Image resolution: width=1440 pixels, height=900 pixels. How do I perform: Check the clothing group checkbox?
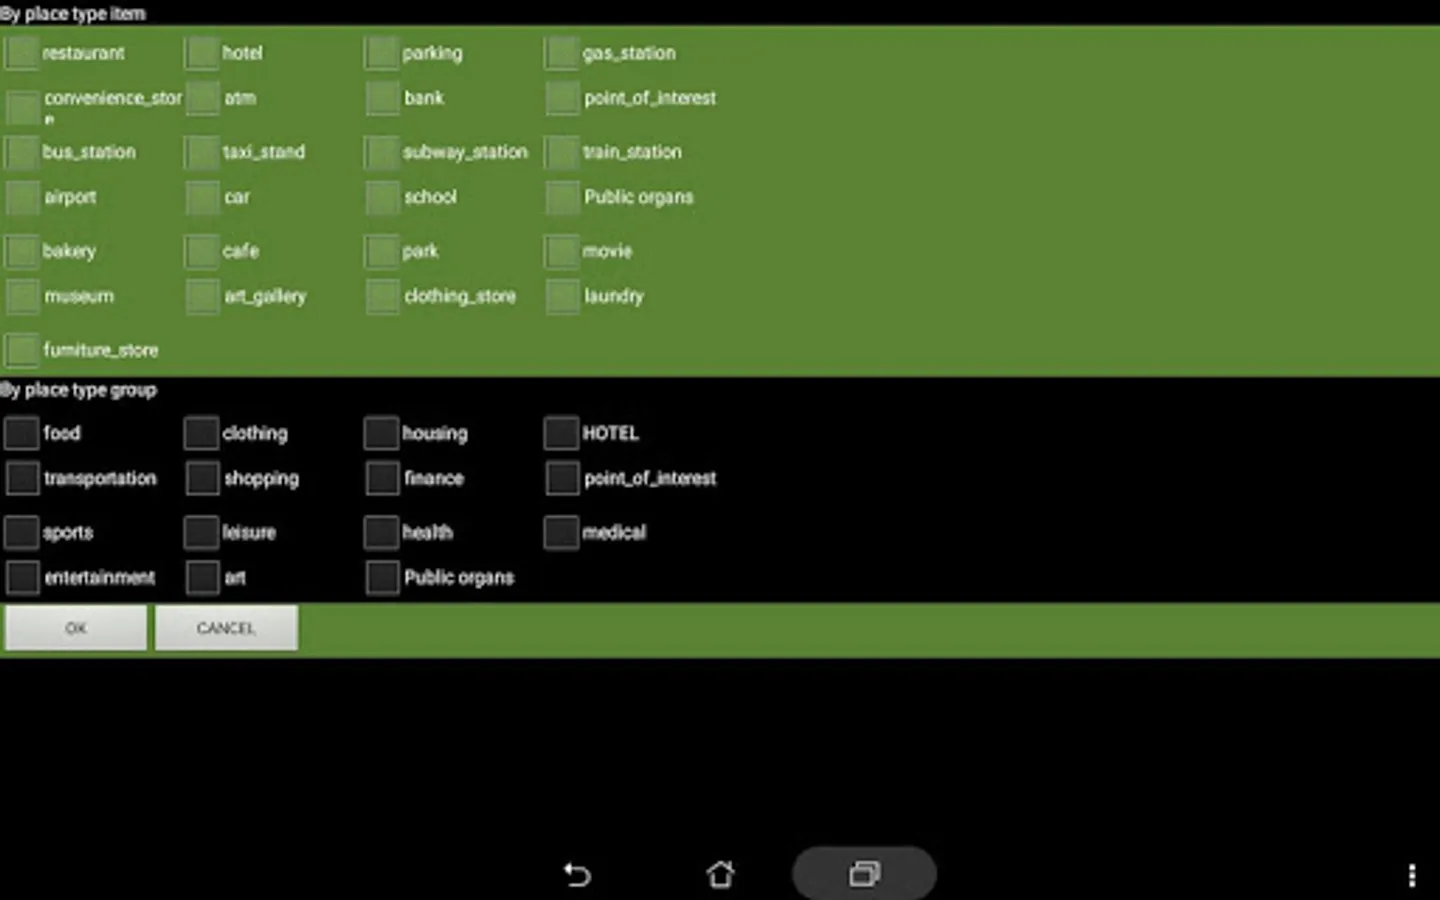click(202, 433)
